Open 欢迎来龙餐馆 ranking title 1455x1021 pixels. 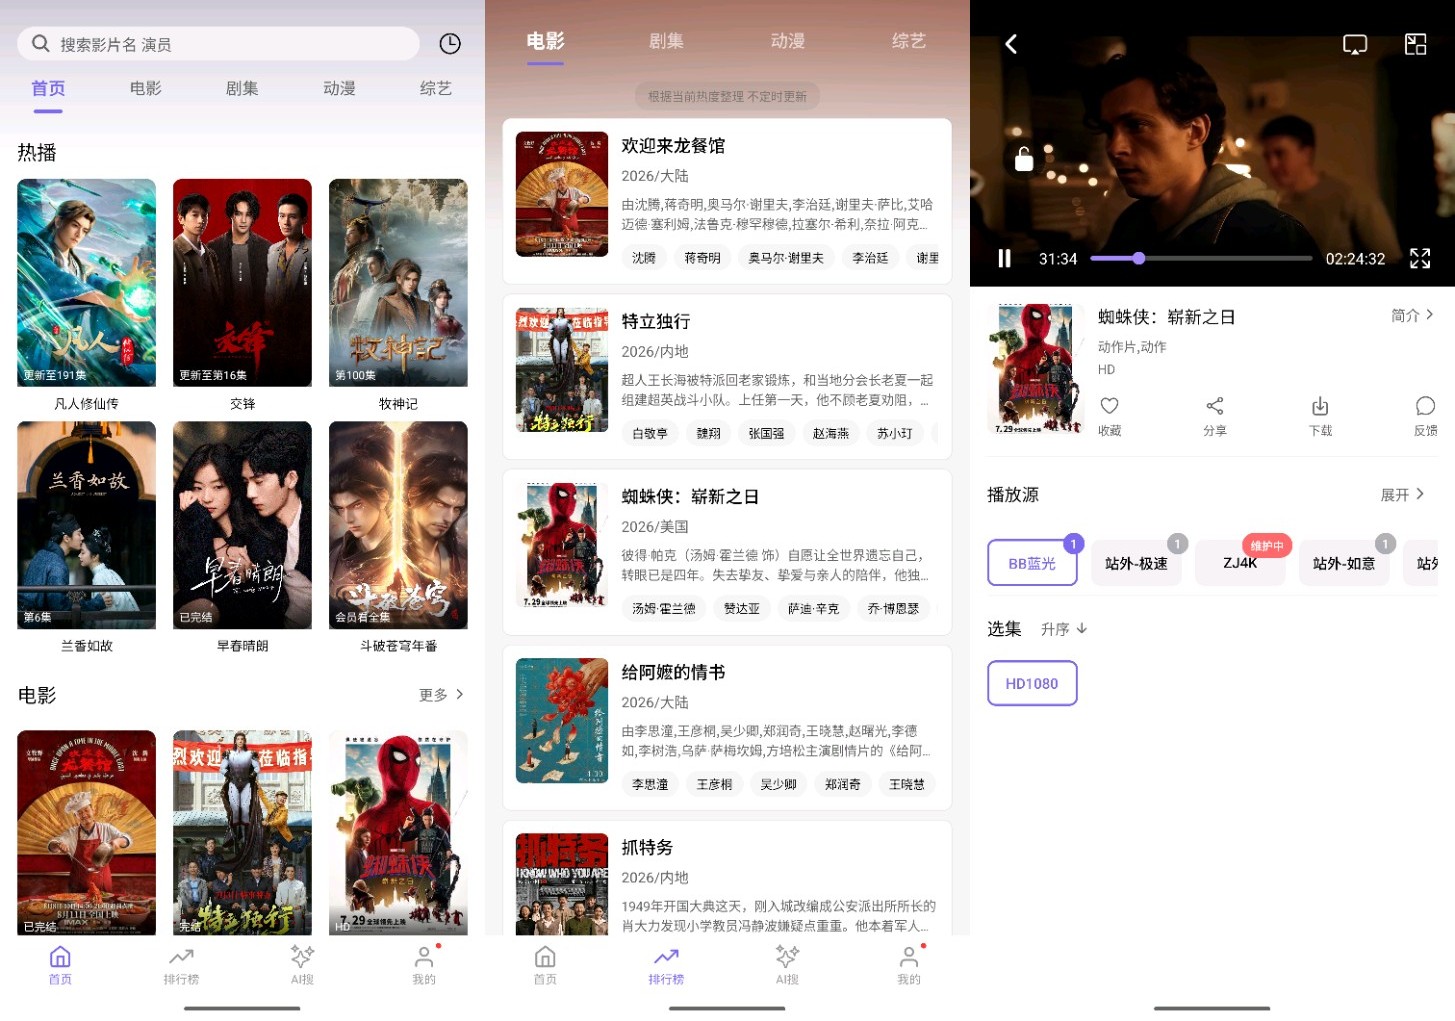click(x=673, y=146)
